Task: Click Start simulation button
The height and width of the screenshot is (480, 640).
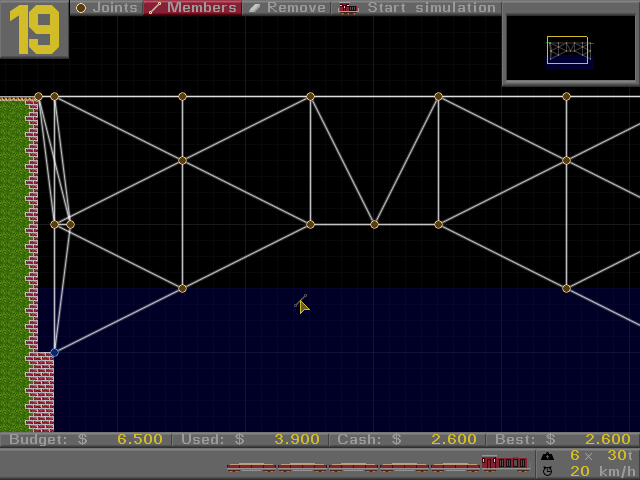Action: 417,8
